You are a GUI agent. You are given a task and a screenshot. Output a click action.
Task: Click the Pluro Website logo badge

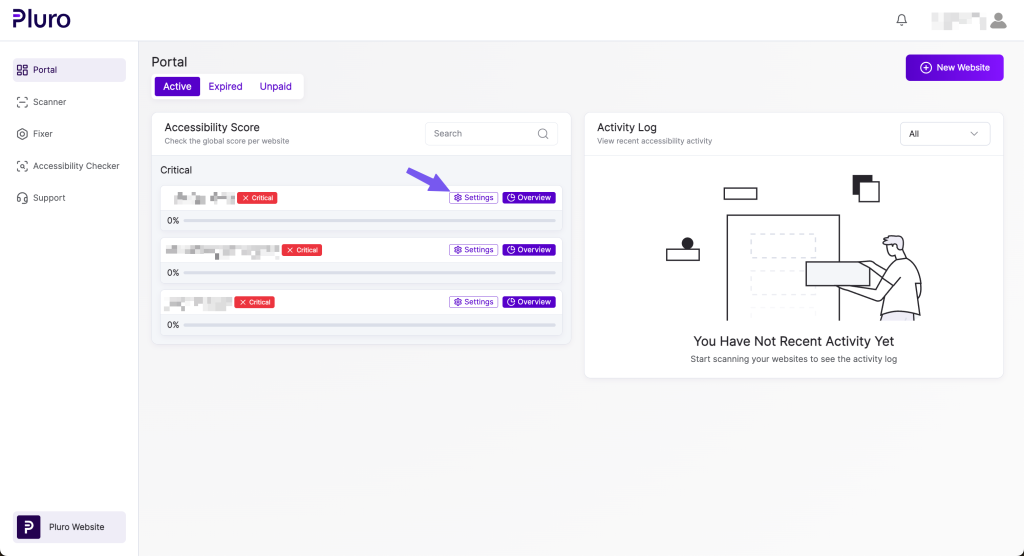coord(29,527)
